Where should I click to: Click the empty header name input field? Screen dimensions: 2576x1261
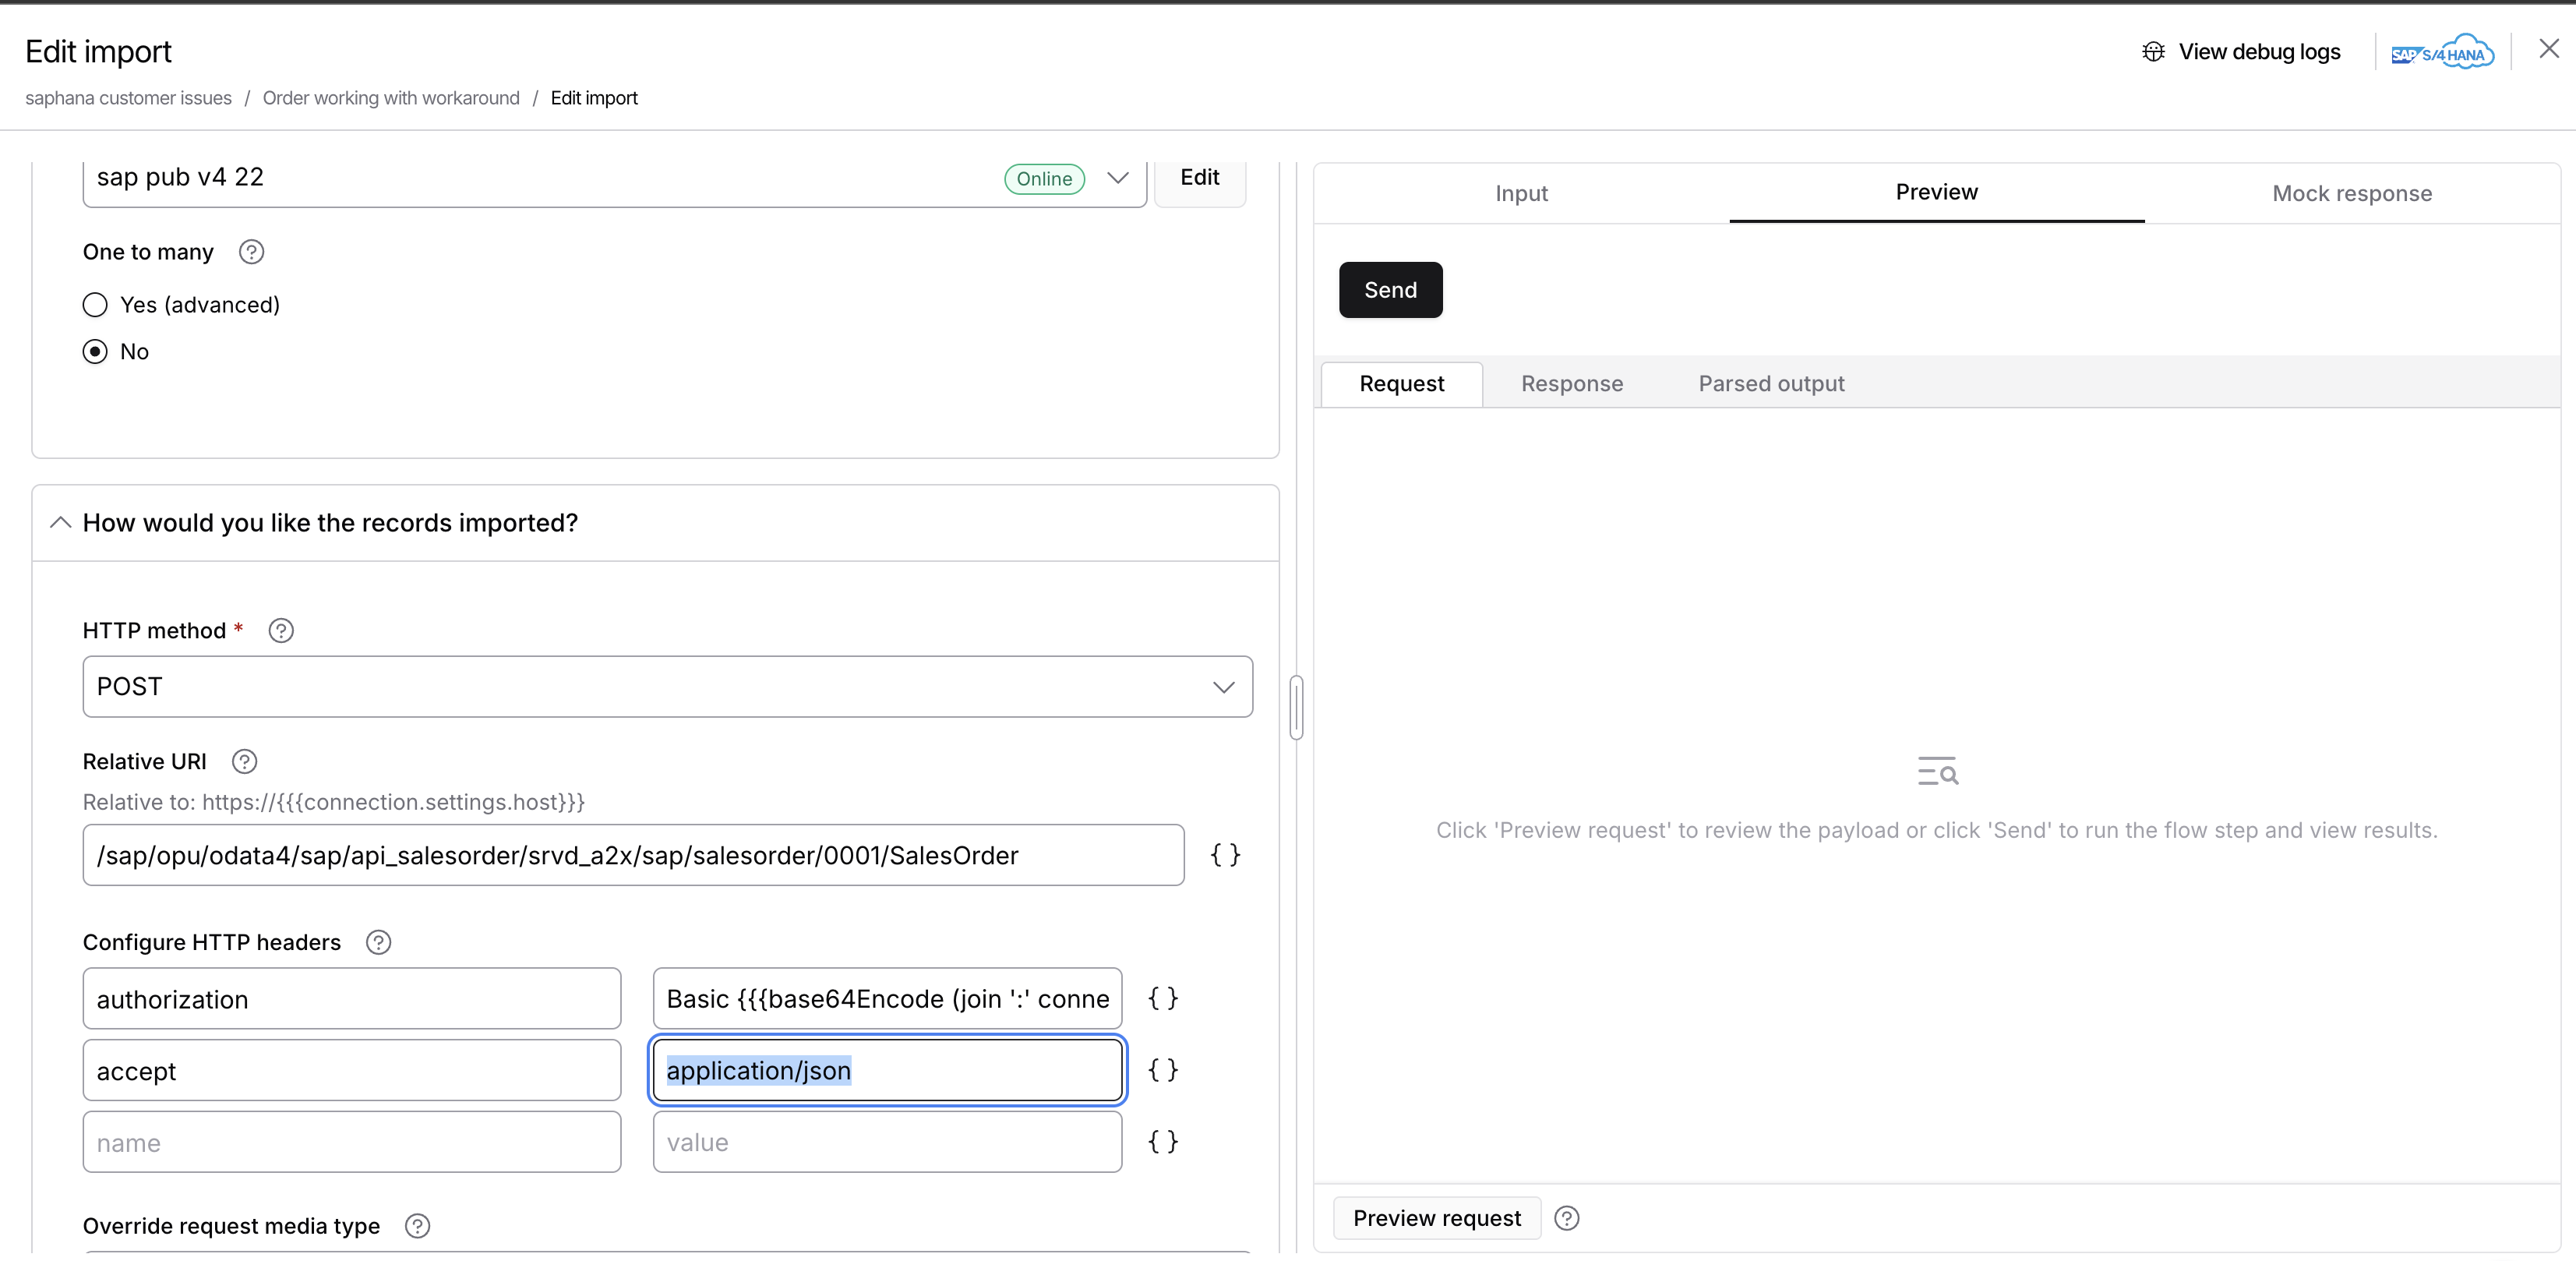352,1141
